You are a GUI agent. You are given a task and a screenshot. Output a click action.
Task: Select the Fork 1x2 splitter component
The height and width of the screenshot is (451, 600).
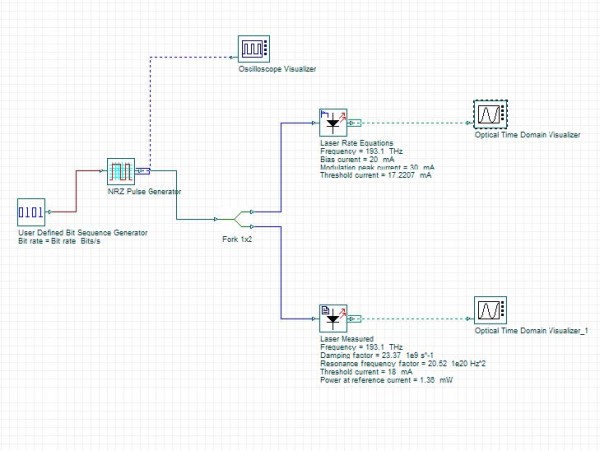click(233, 219)
